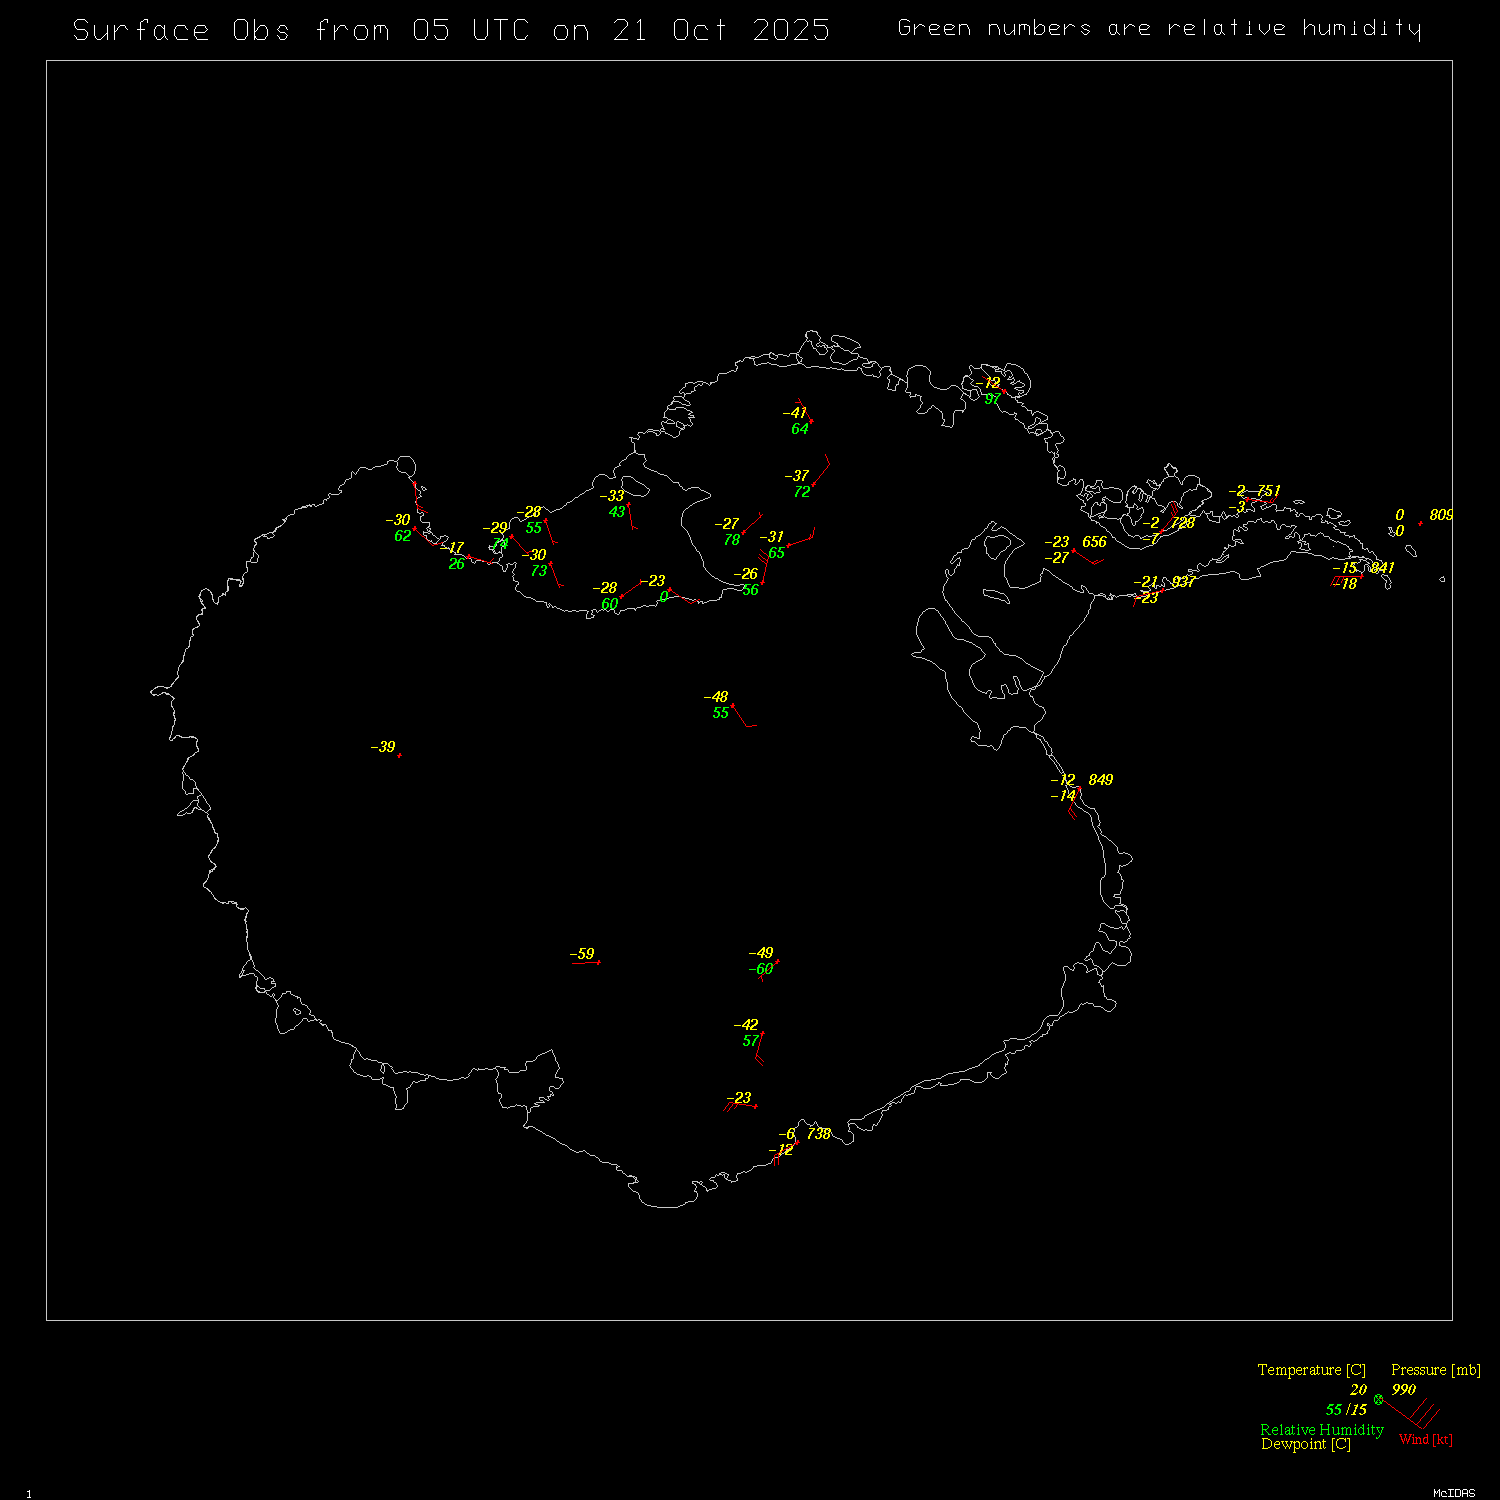Click the McIDAS label in the corner

point(1453,1493)
